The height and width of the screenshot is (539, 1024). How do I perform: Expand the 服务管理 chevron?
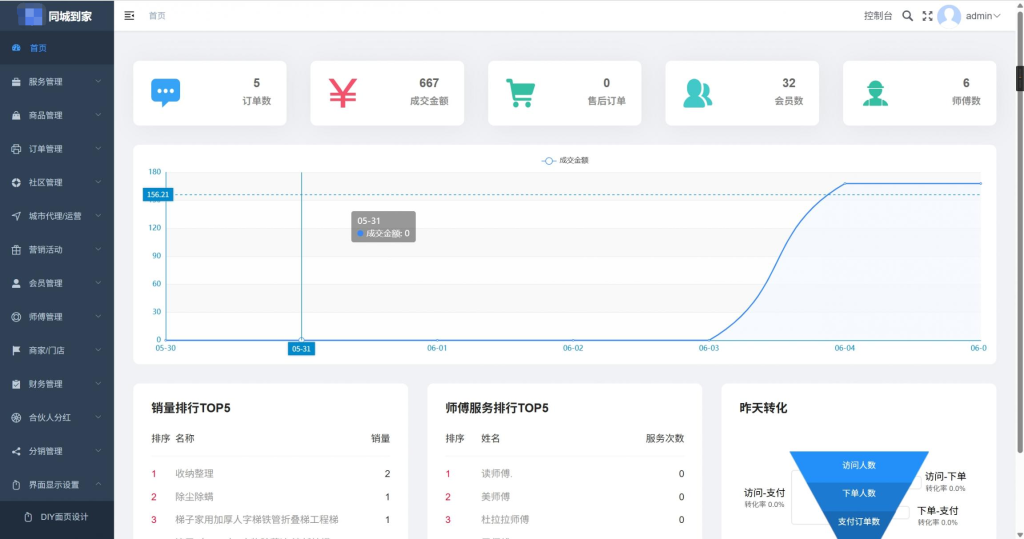click(98, 82)
